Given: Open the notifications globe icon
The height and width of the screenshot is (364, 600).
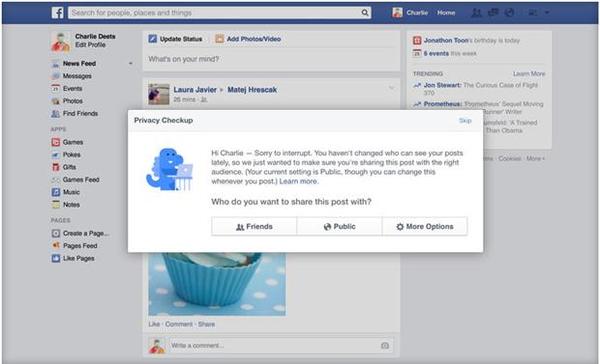Looking at the screenshot, I should [509, 13].
